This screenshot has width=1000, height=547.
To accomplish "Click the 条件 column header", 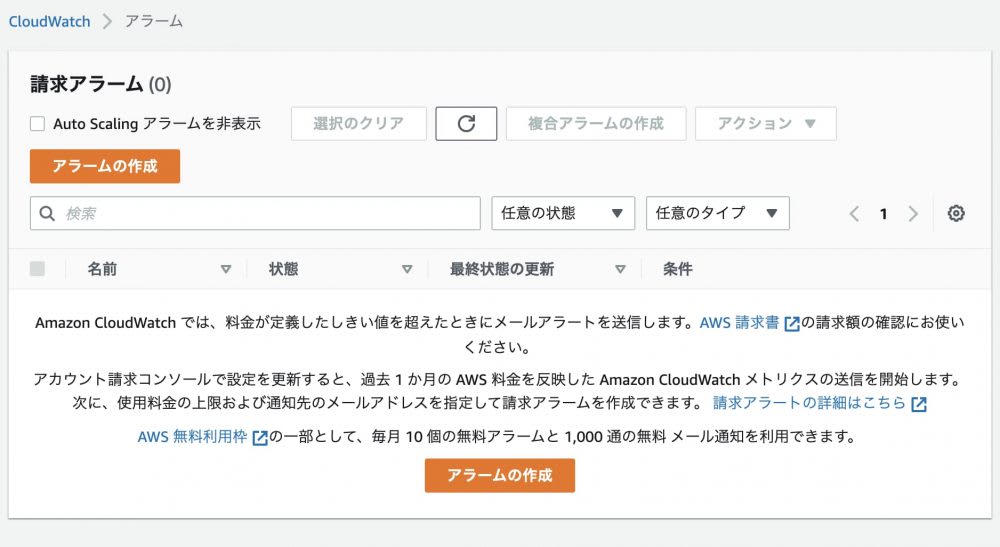I will click(678, 269).
